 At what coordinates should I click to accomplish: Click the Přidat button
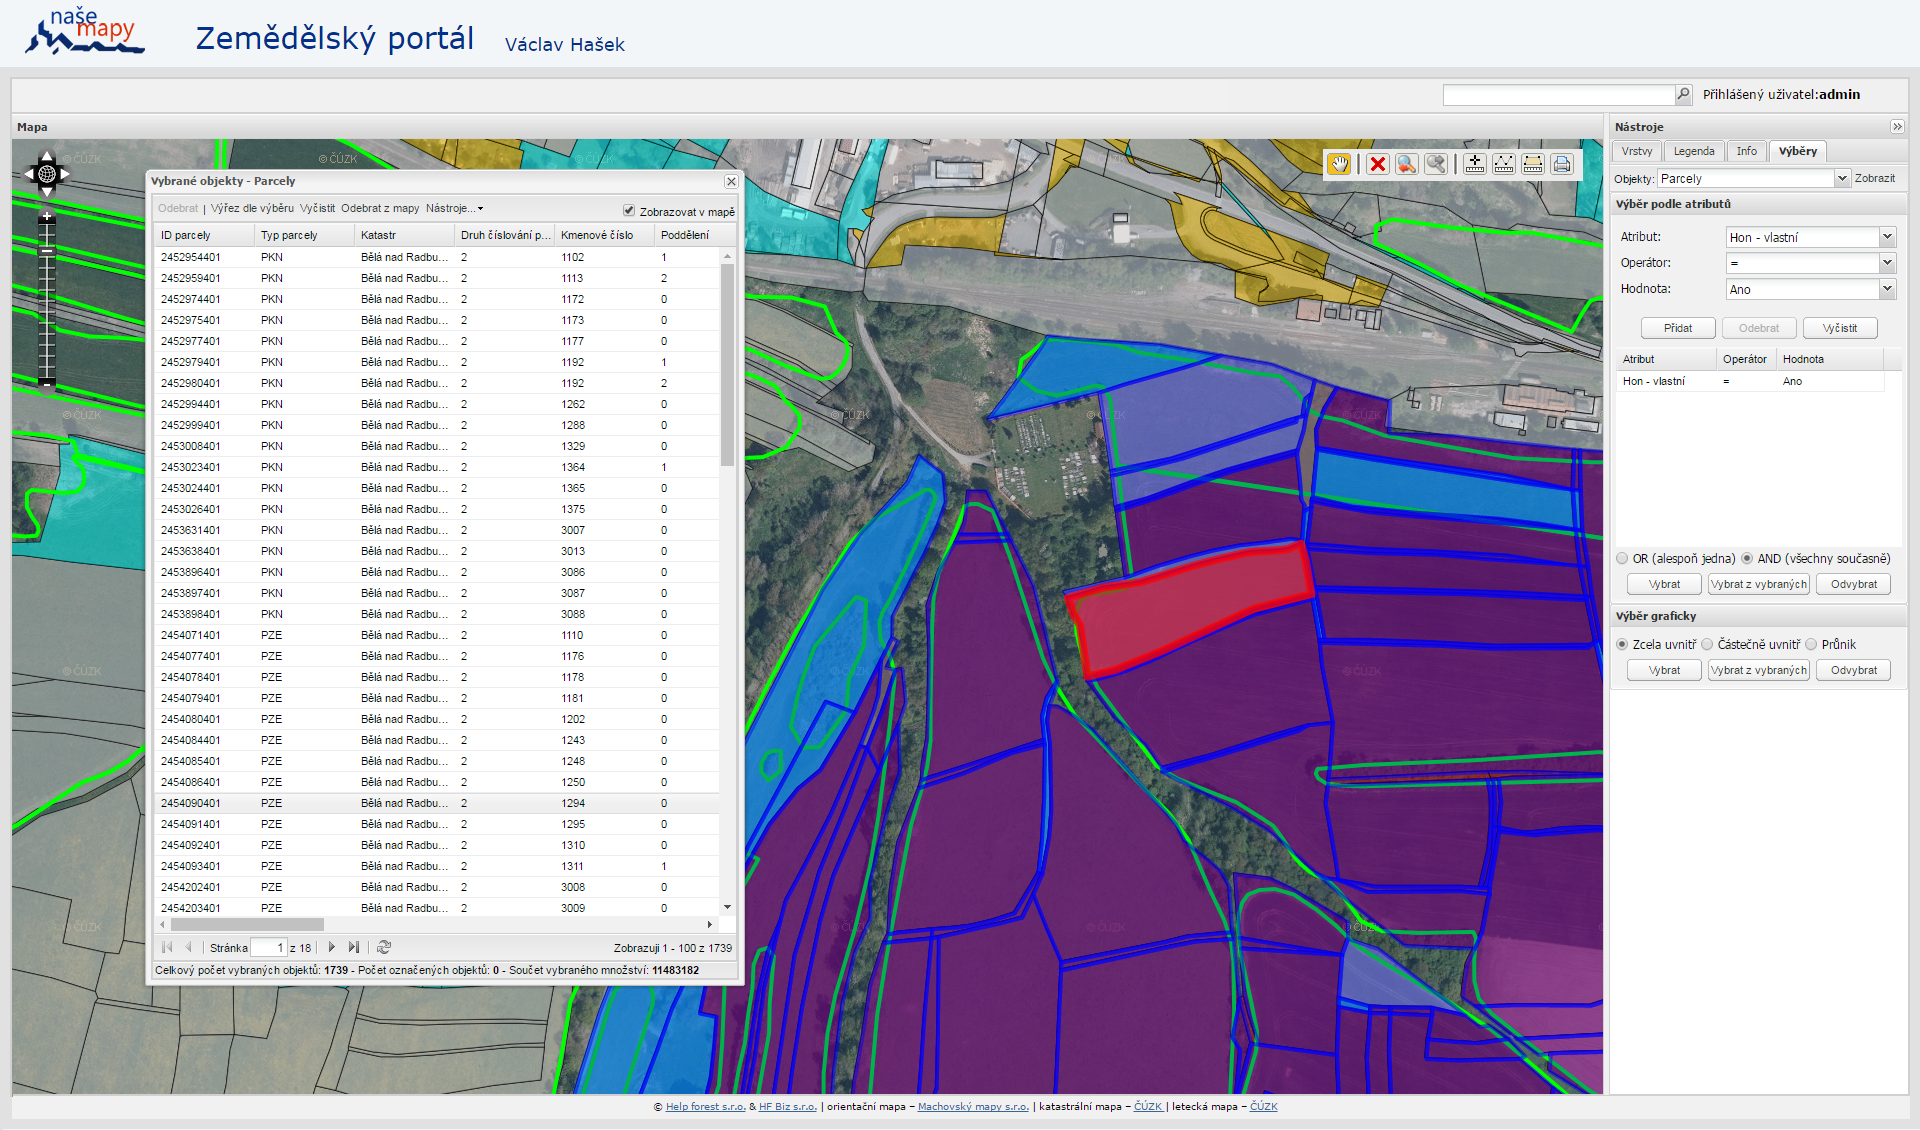[x=1678, y=328]
